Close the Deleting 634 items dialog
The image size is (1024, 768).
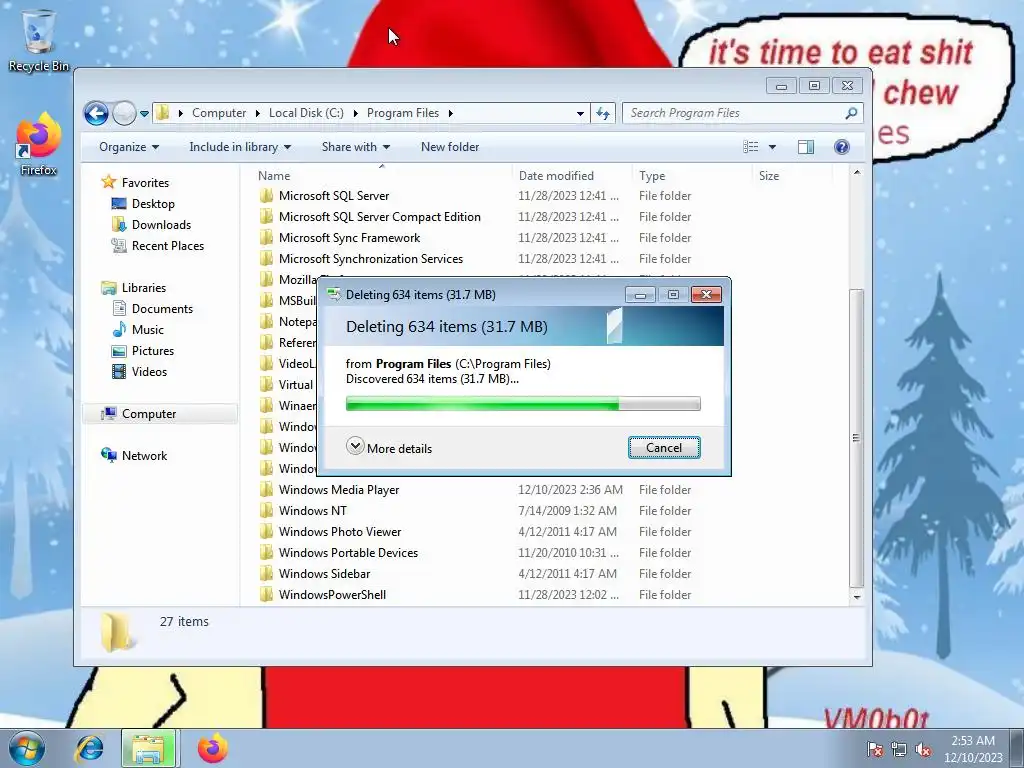706,295
